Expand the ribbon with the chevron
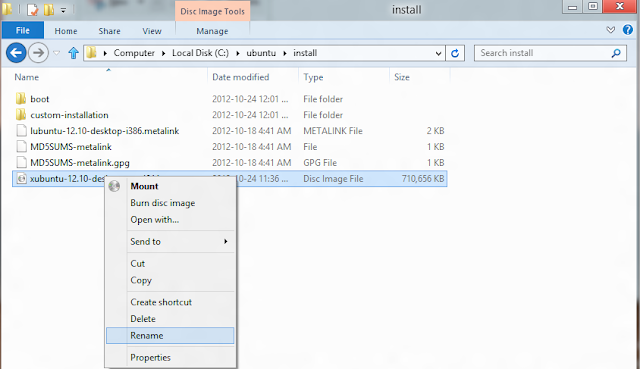 click(611, 30)
